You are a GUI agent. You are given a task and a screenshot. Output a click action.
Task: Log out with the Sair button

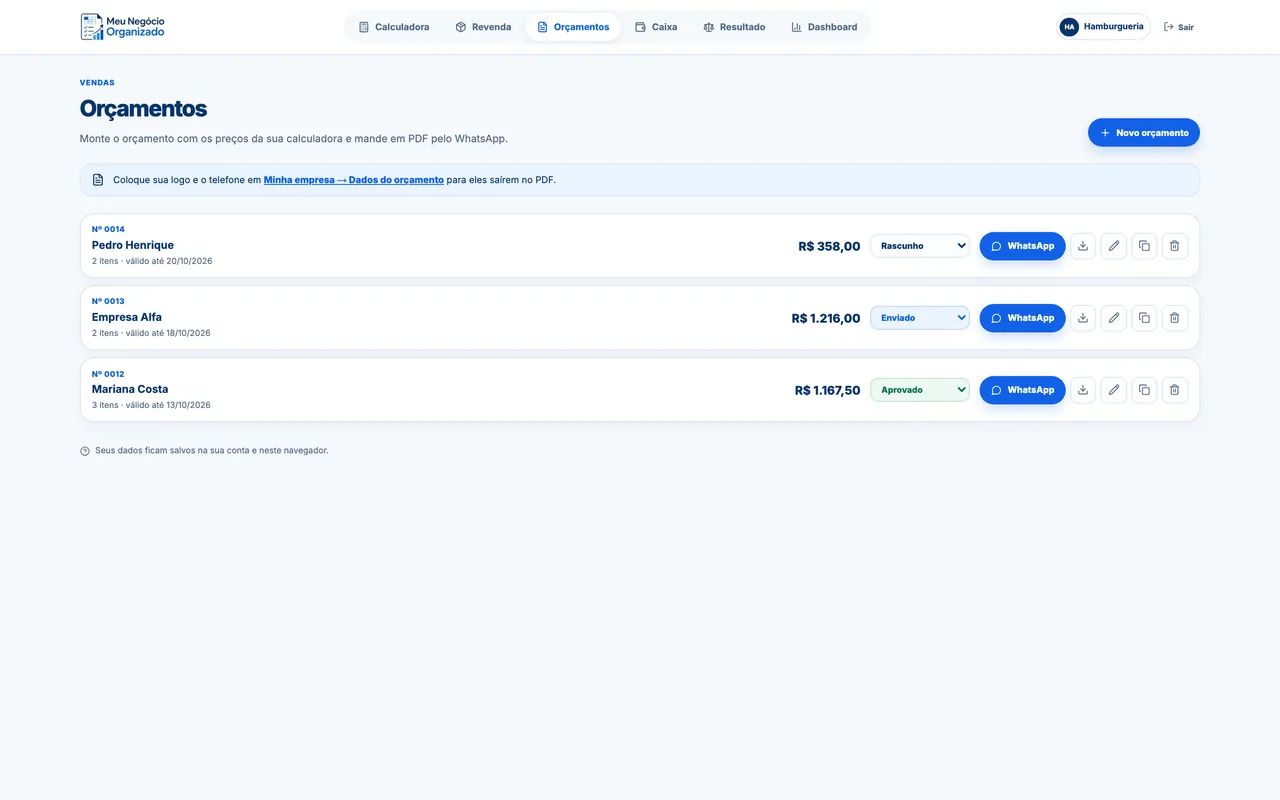pos(1179,27)
